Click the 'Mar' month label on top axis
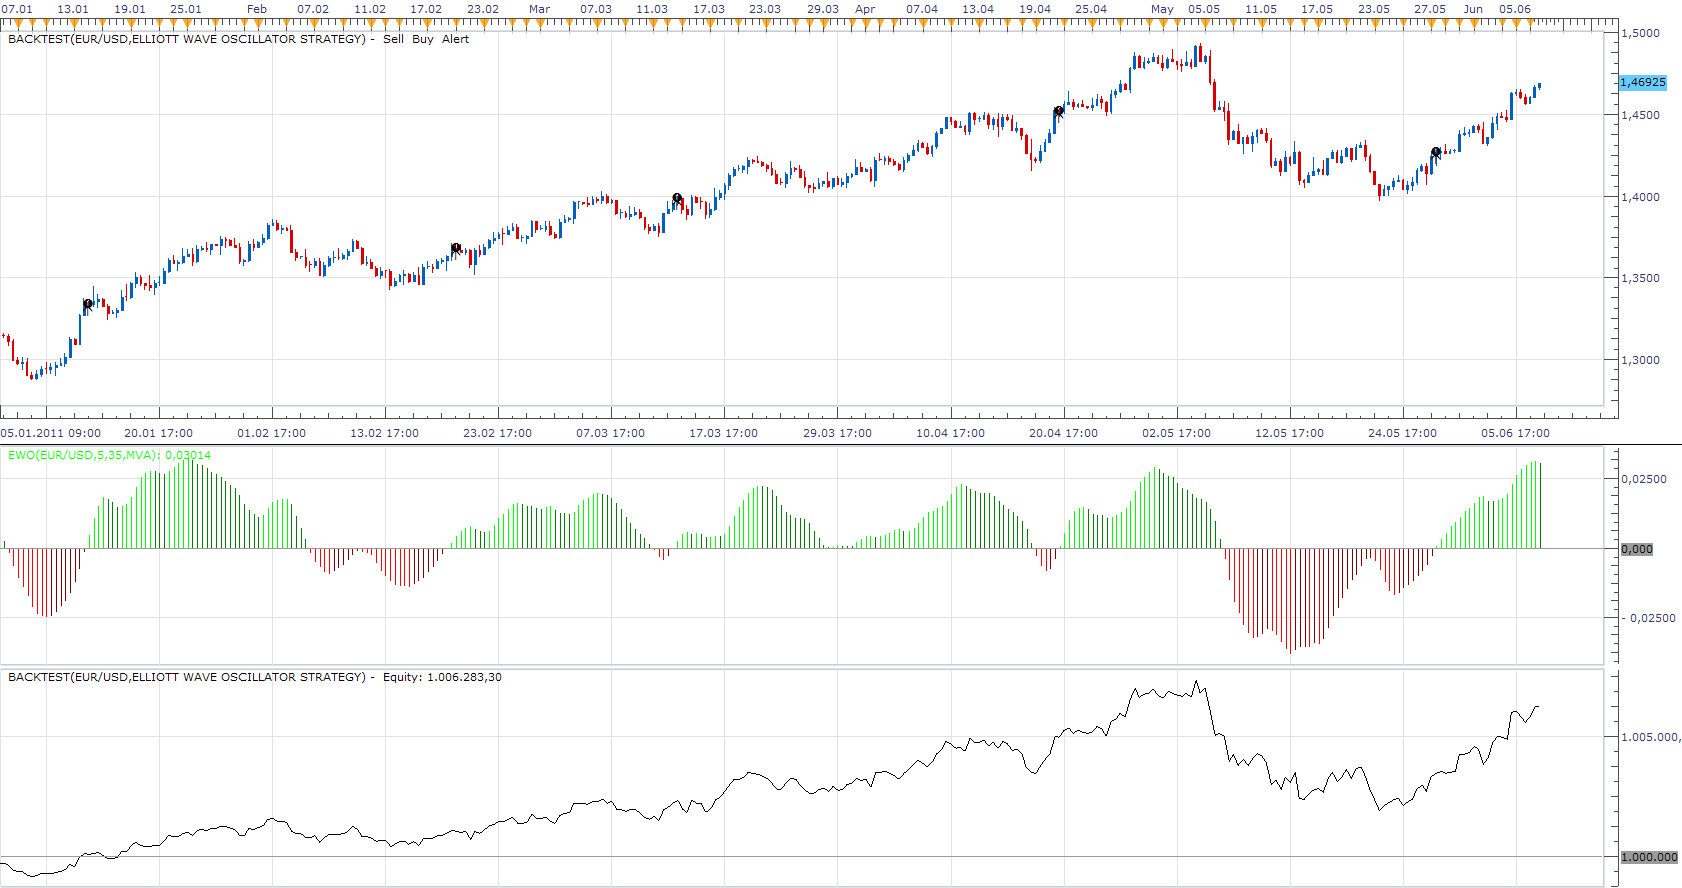The height and width of the screenshot is (888, 1682). [x=539, y=9]
